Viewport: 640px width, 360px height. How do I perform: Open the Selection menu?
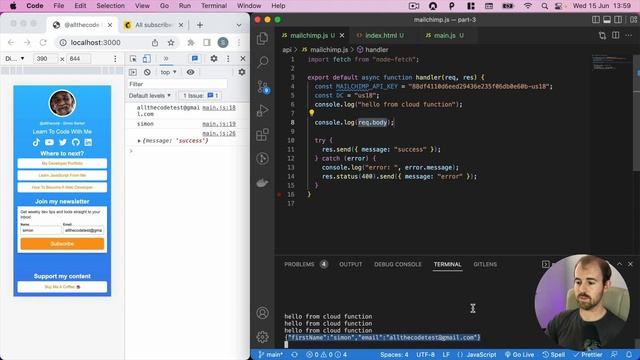[x=110, y=6]
